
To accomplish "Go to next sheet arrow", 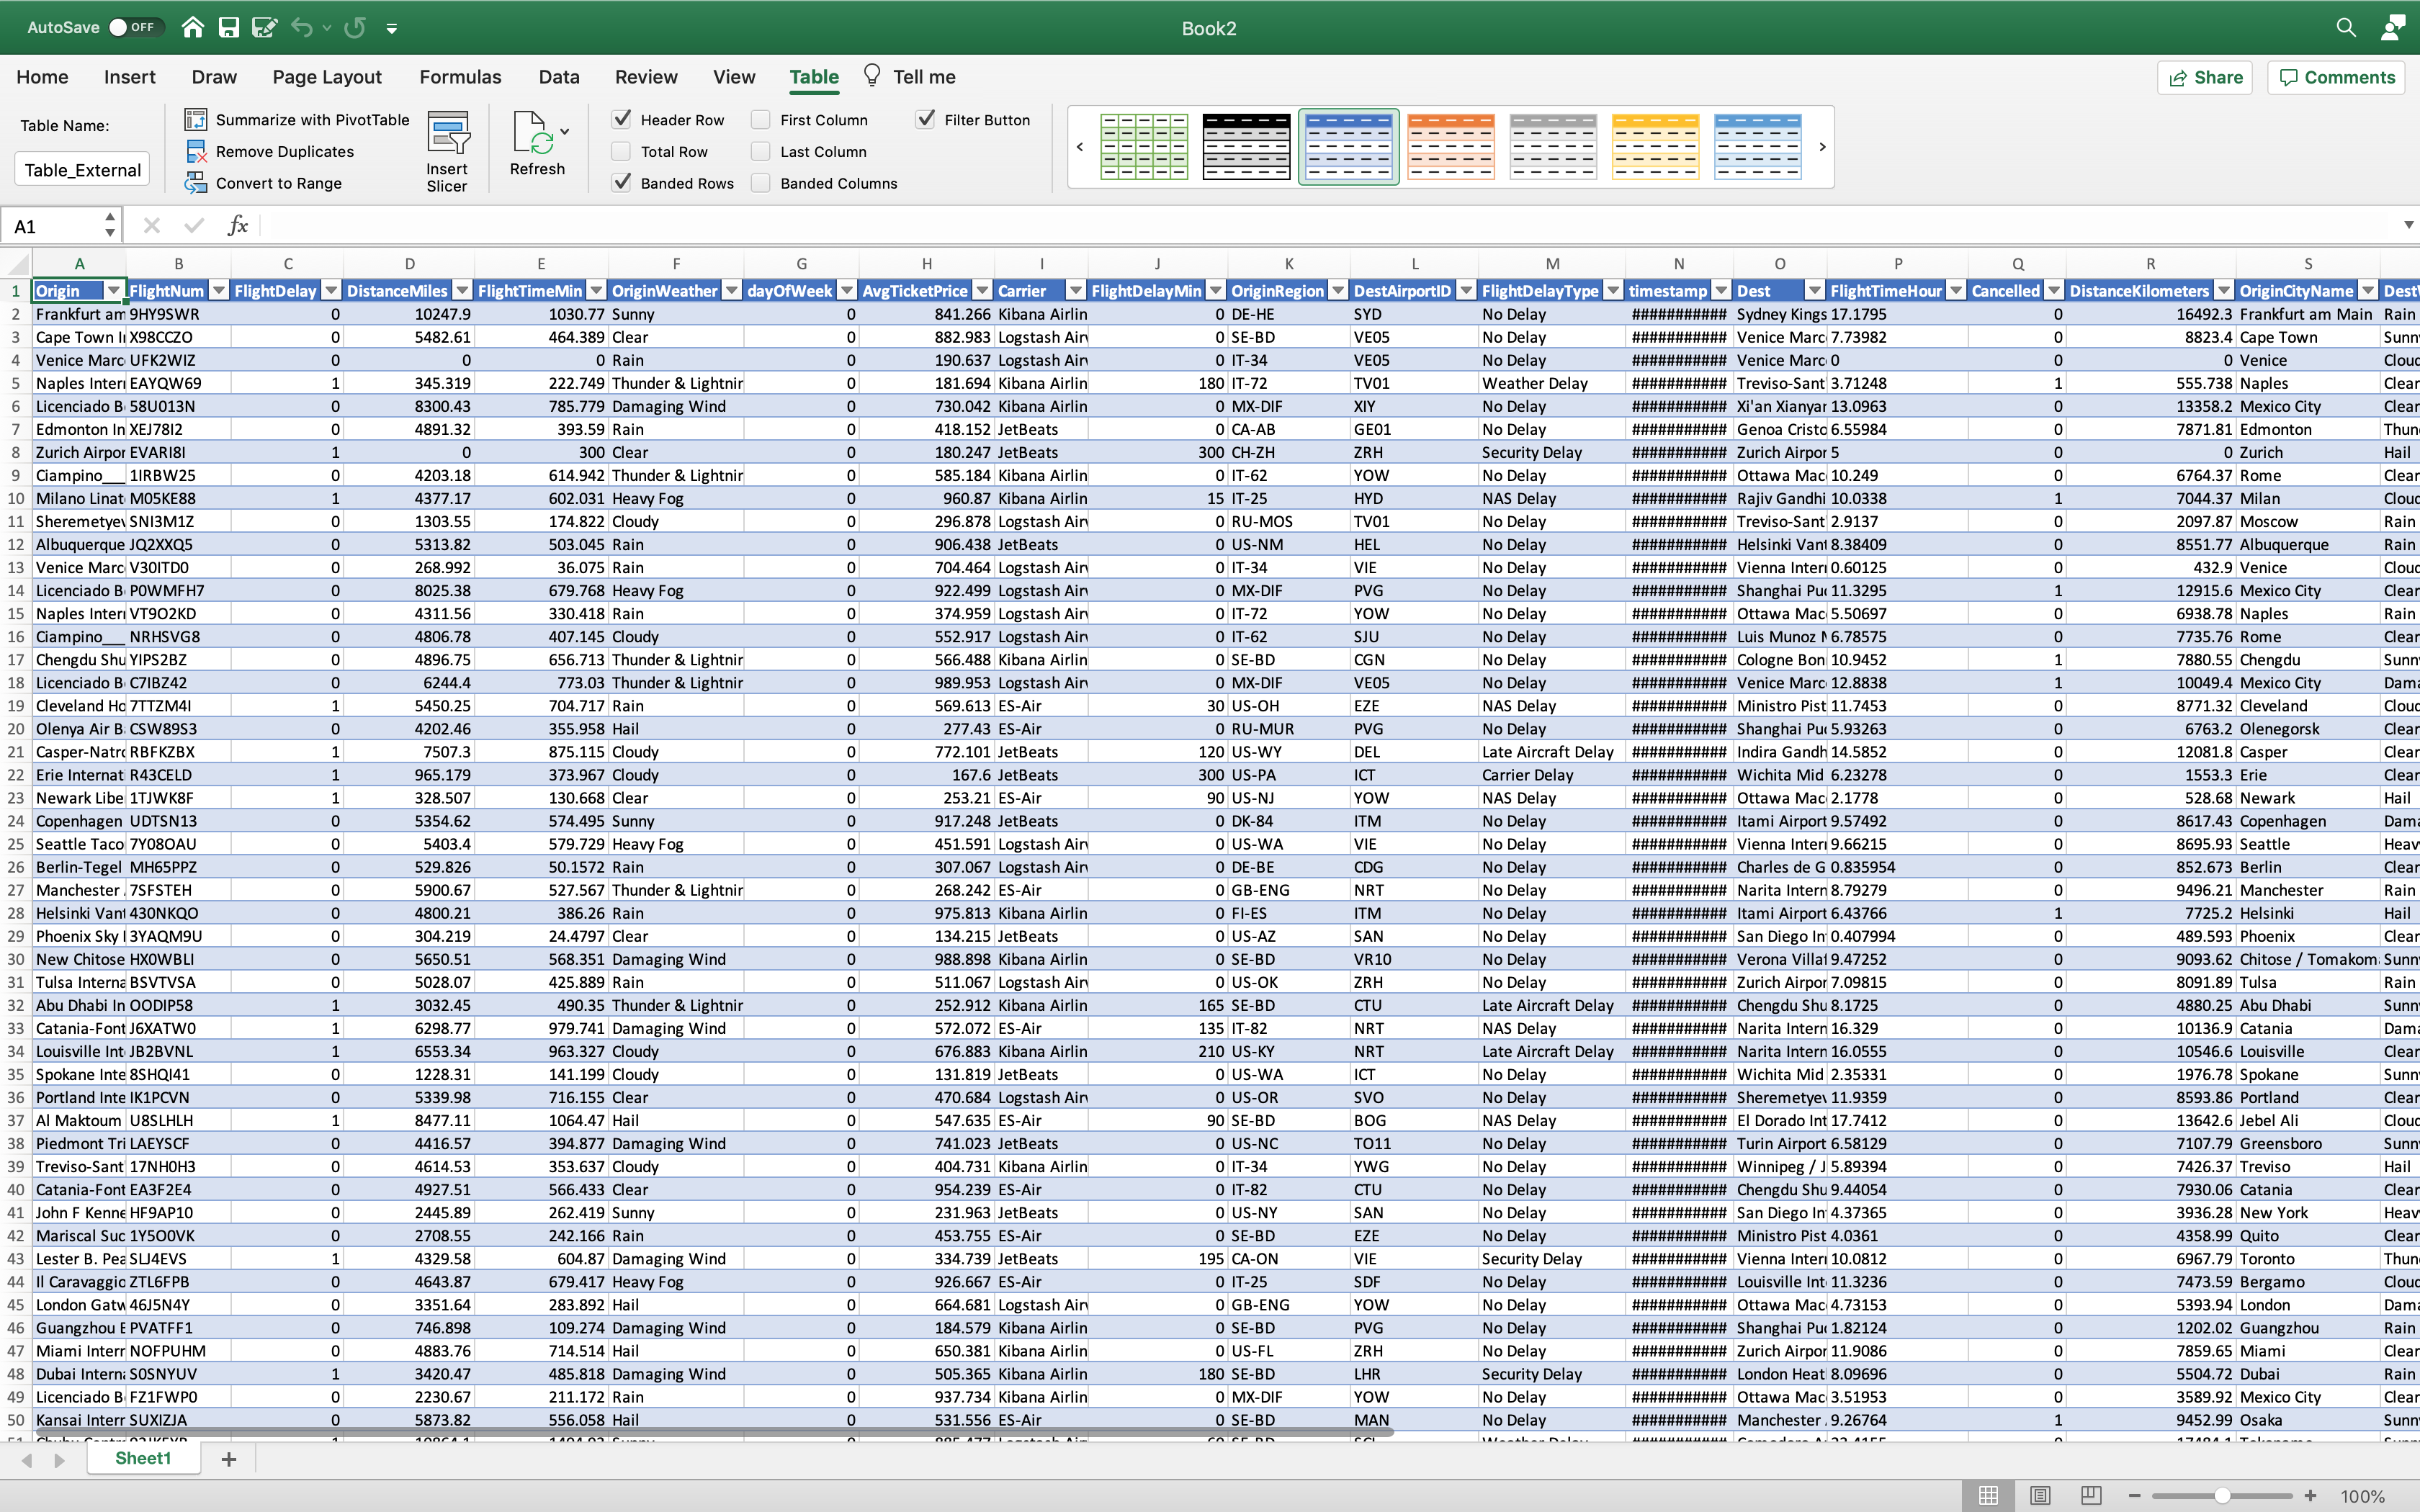I will point(59,1460).
